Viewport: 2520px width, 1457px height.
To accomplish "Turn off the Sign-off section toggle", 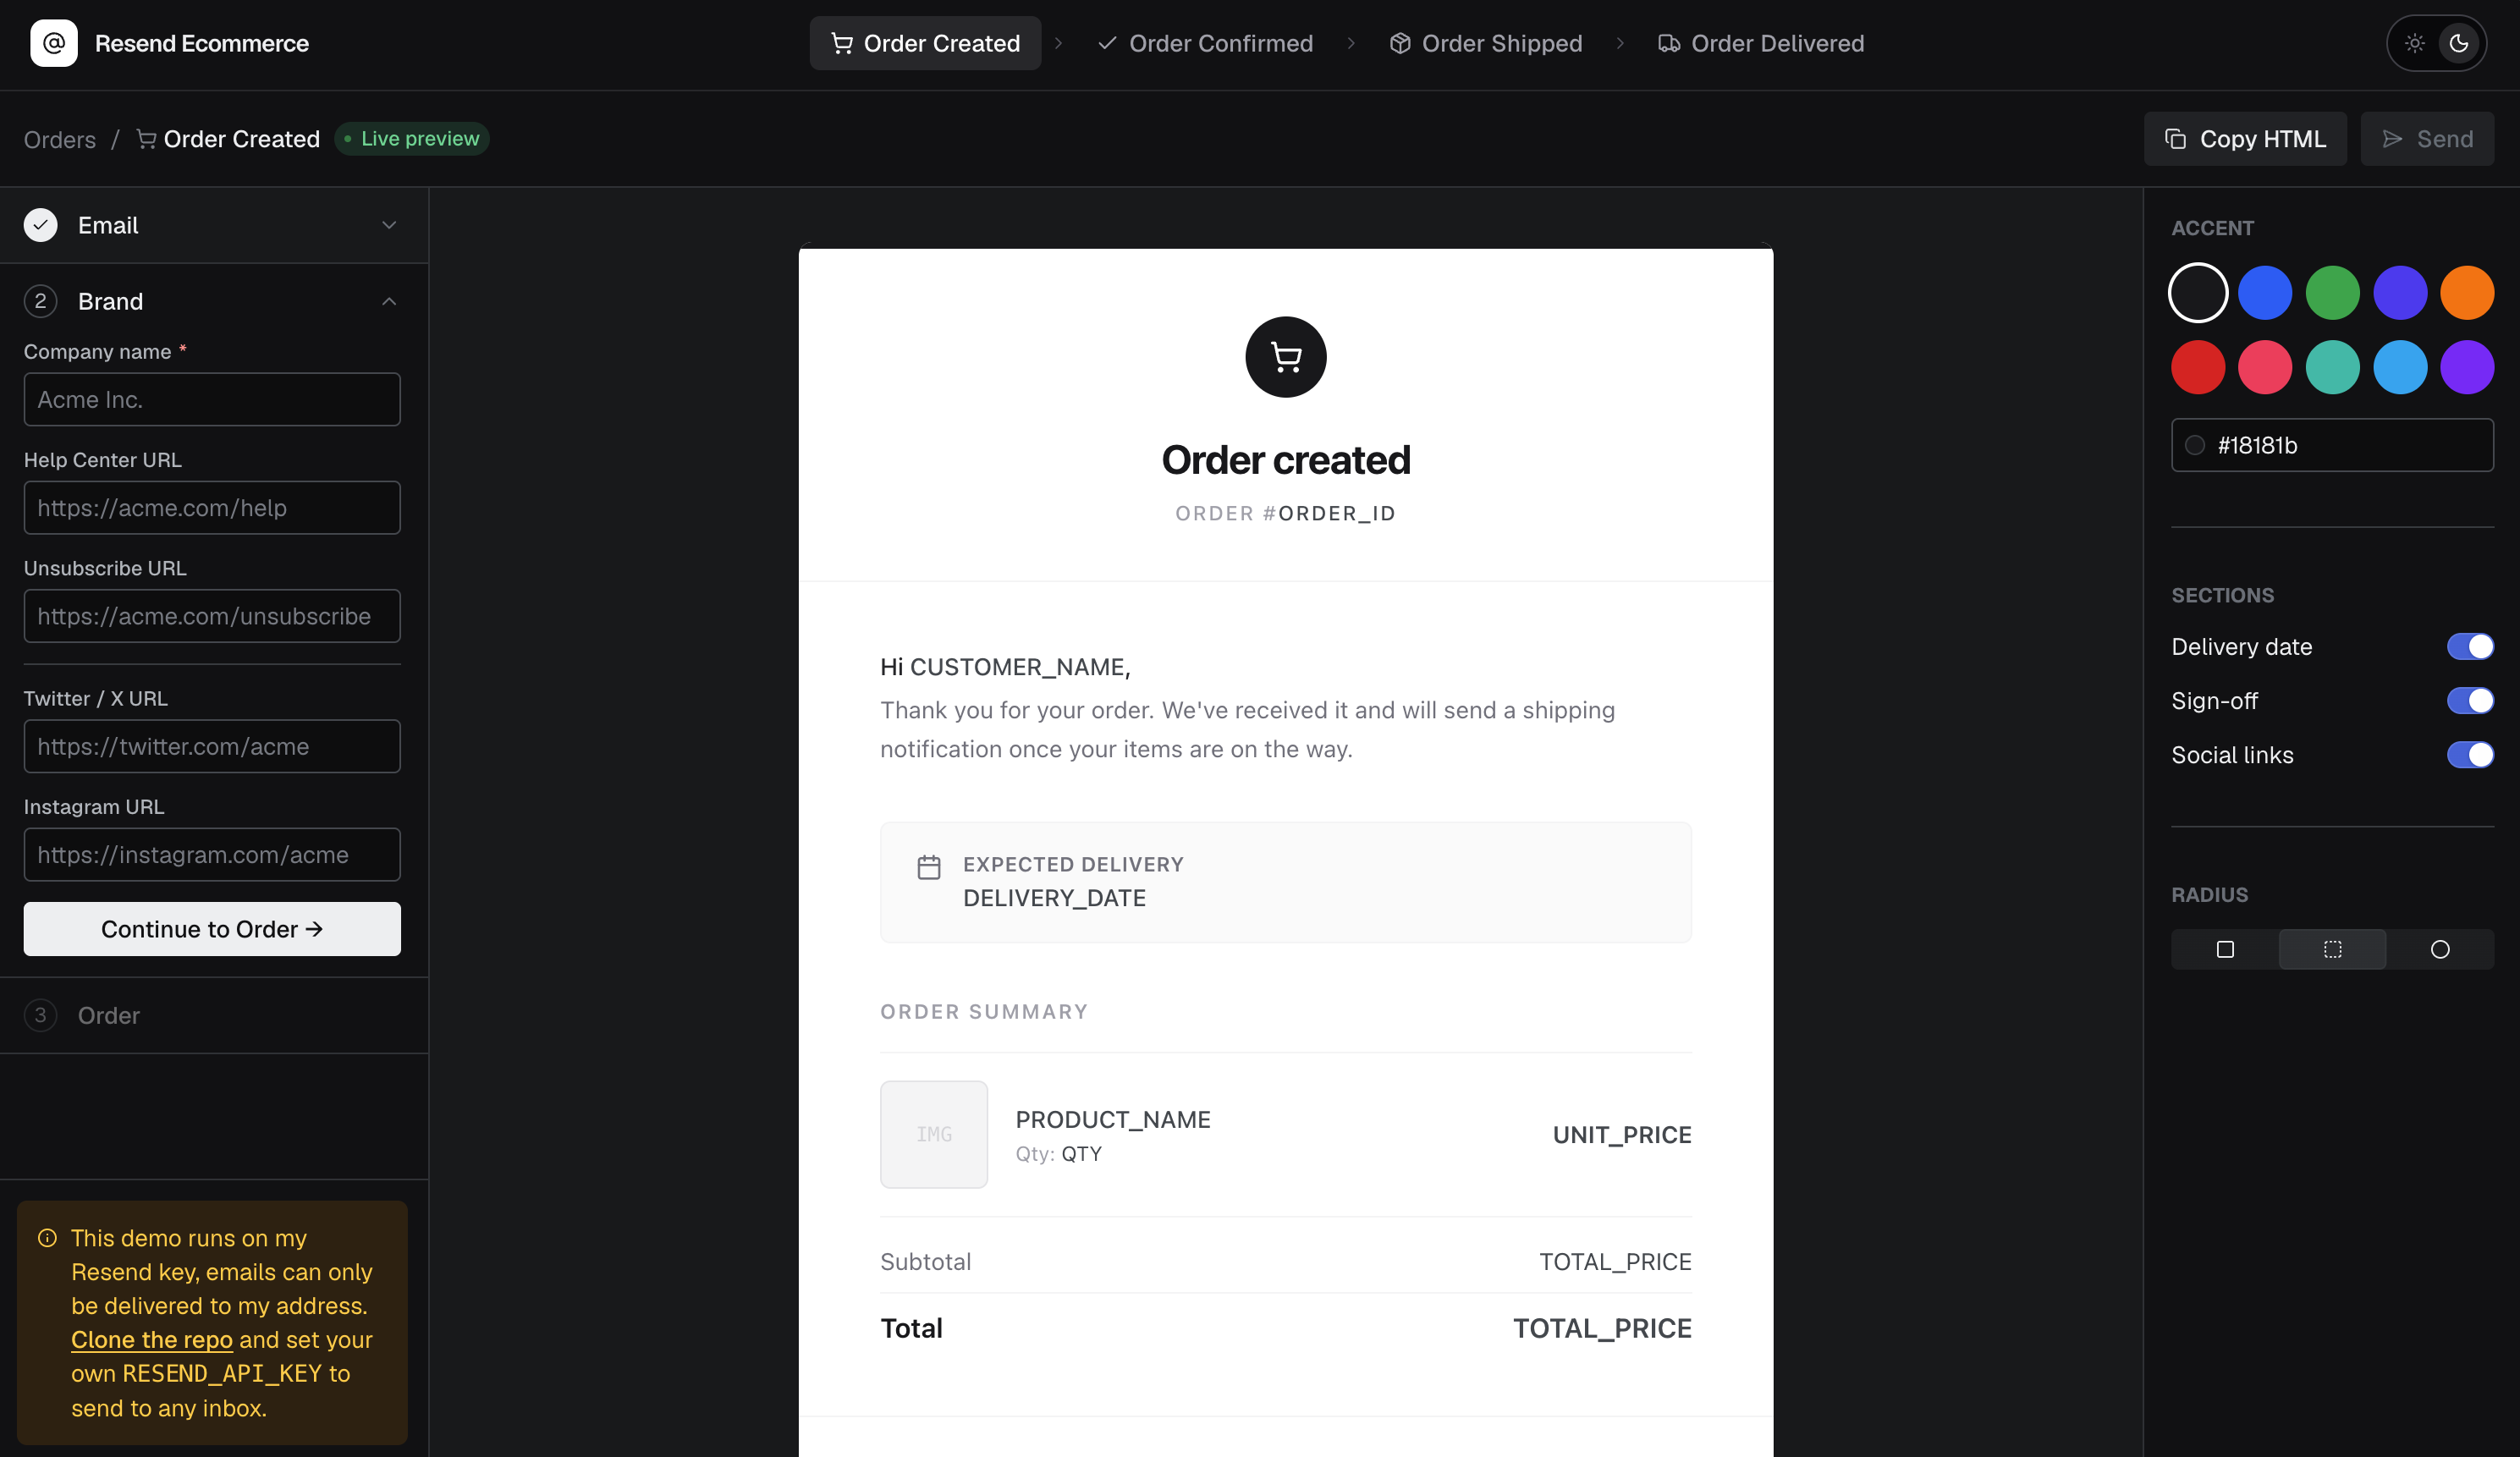I will tap(2469, 701).
